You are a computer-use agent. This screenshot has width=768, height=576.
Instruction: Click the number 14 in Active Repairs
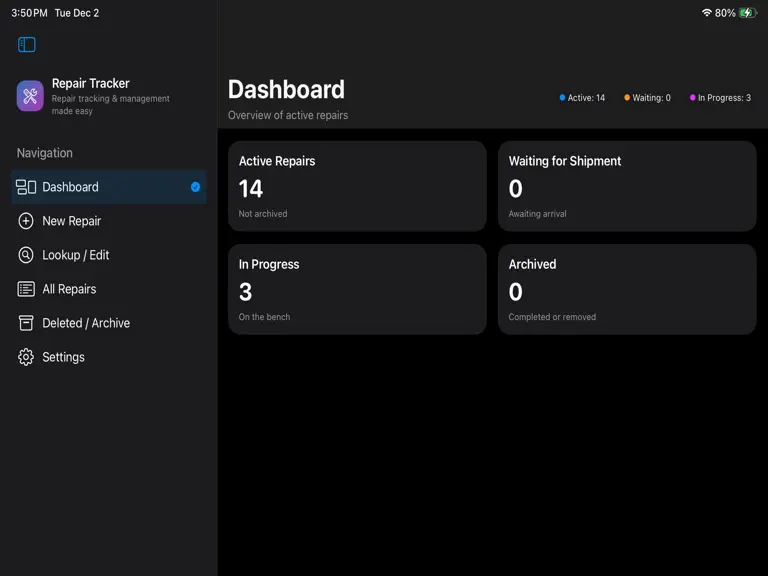tap(251, 189)
